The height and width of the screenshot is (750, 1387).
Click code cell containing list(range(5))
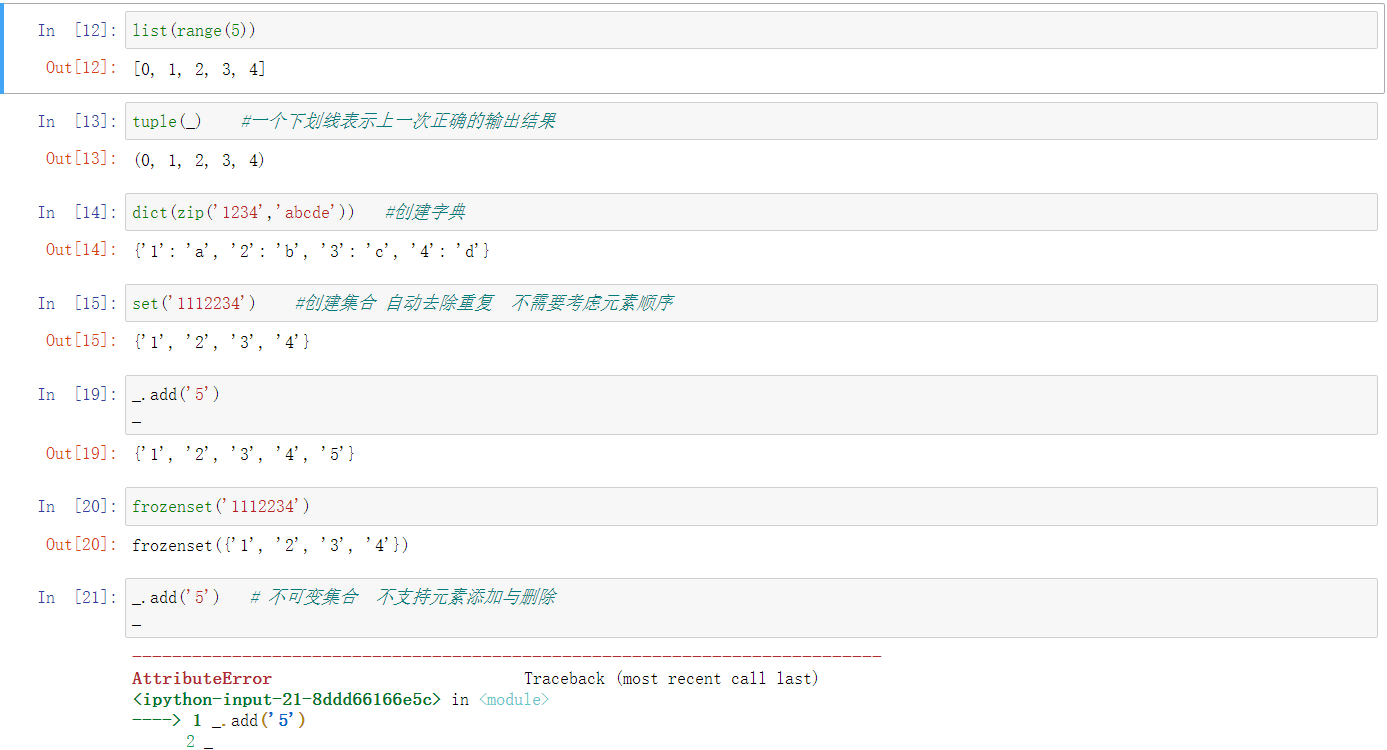click(751, 30)
